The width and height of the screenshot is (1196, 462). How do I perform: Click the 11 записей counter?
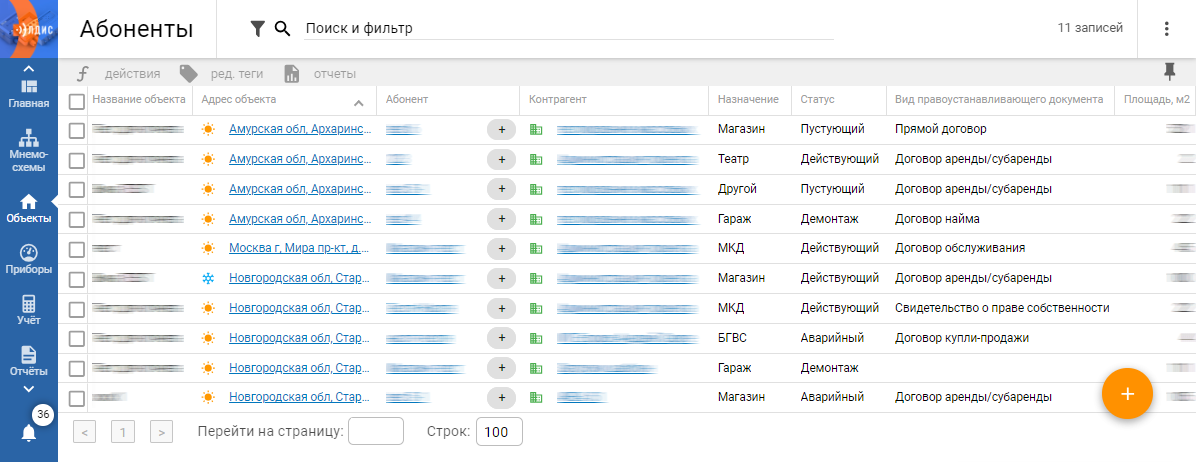[x=1090, y=28]
